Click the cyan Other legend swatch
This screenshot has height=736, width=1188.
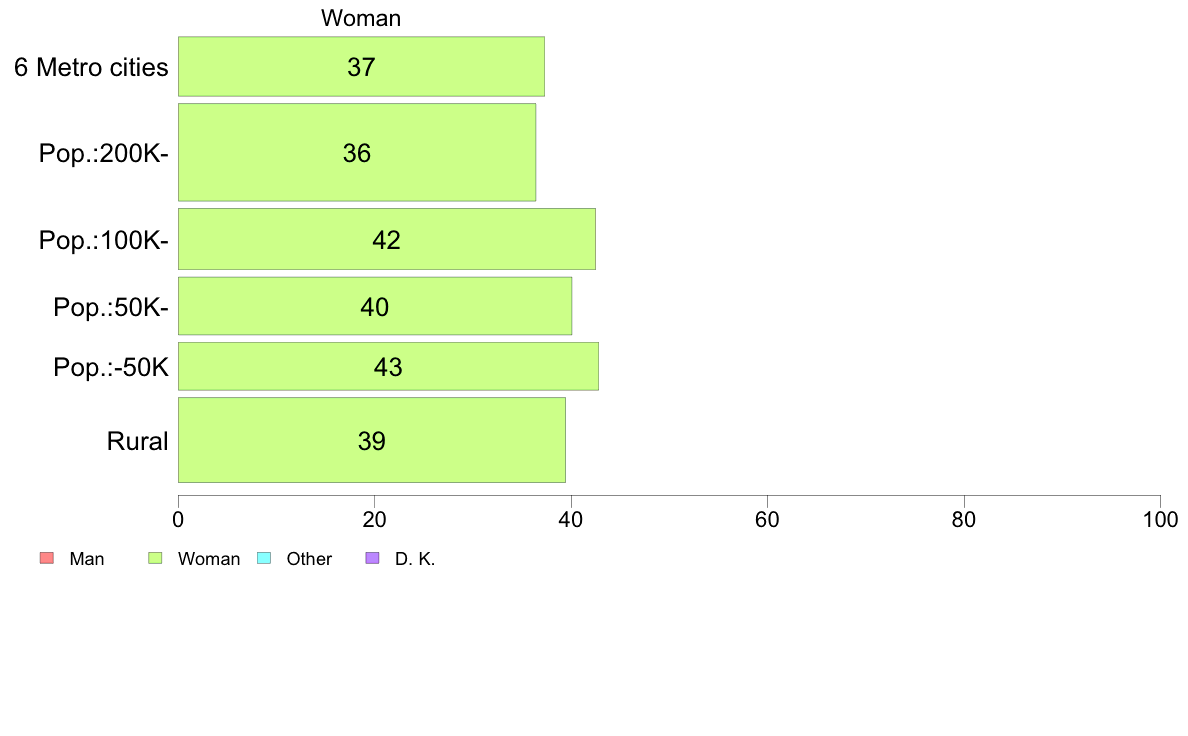point(264,559)
